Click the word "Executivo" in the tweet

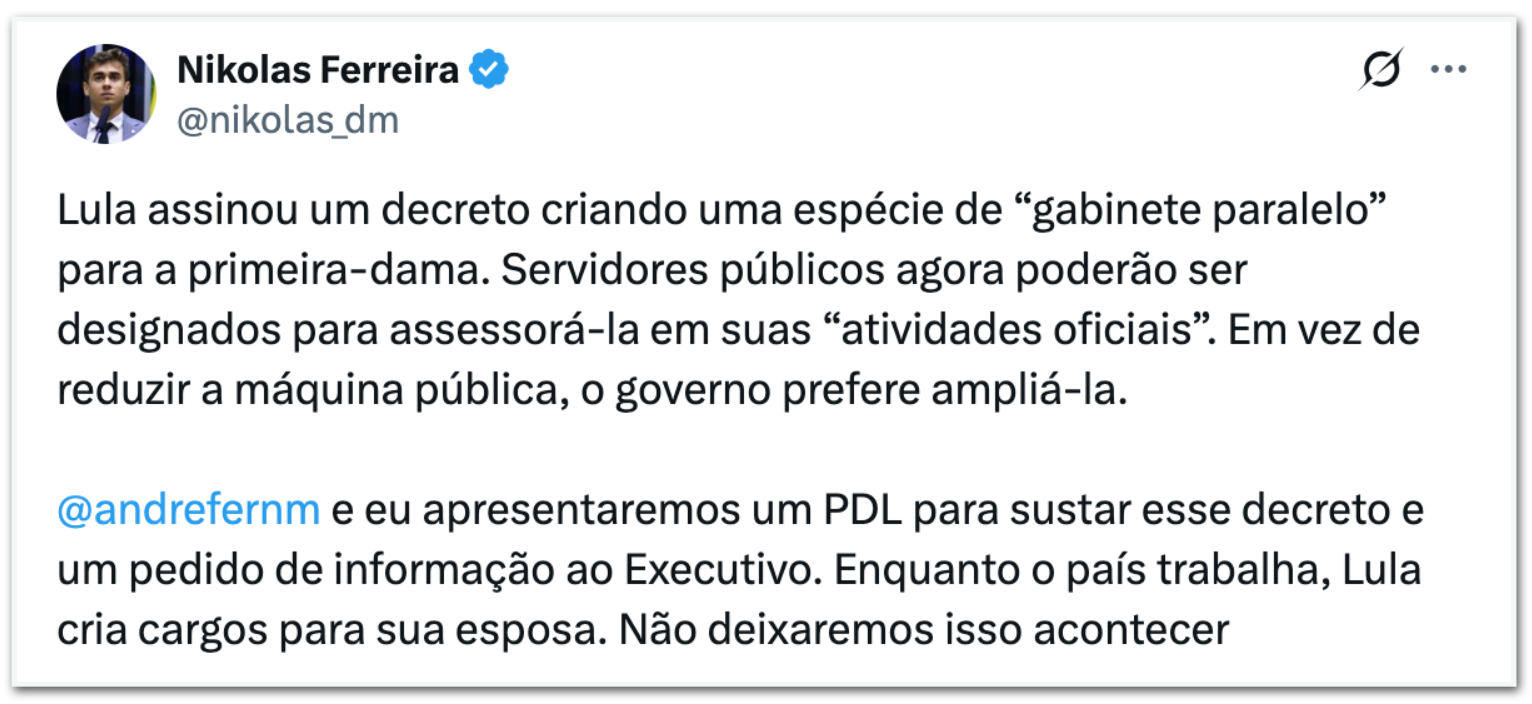[x=723, y=571]
